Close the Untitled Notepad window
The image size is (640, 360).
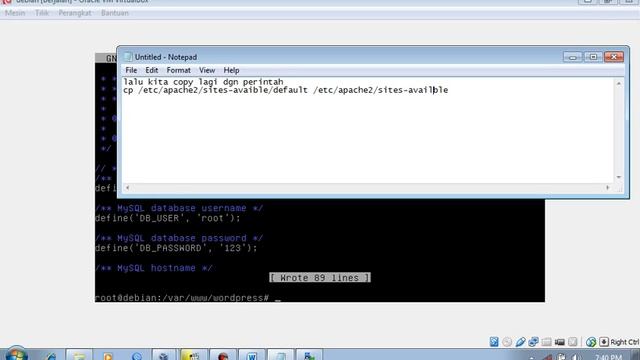click(x=614, y=57)
